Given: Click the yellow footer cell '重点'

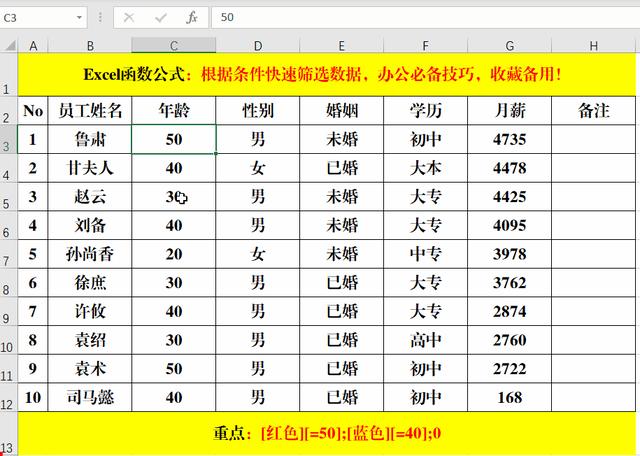Looking at the screenshot, I should pos(327,434).
